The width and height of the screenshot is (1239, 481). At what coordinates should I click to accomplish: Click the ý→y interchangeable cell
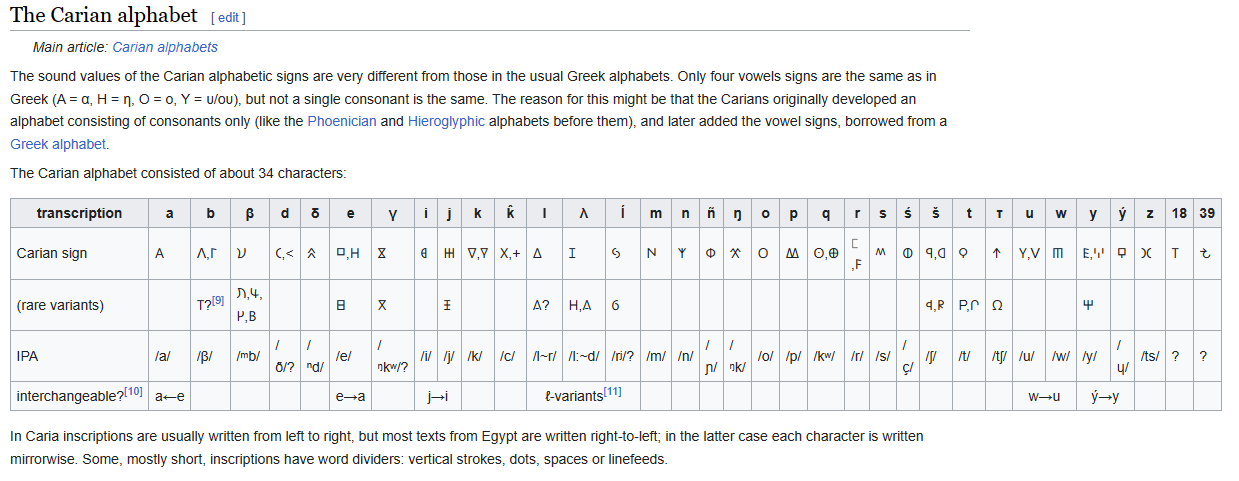tap(1104, 396)
